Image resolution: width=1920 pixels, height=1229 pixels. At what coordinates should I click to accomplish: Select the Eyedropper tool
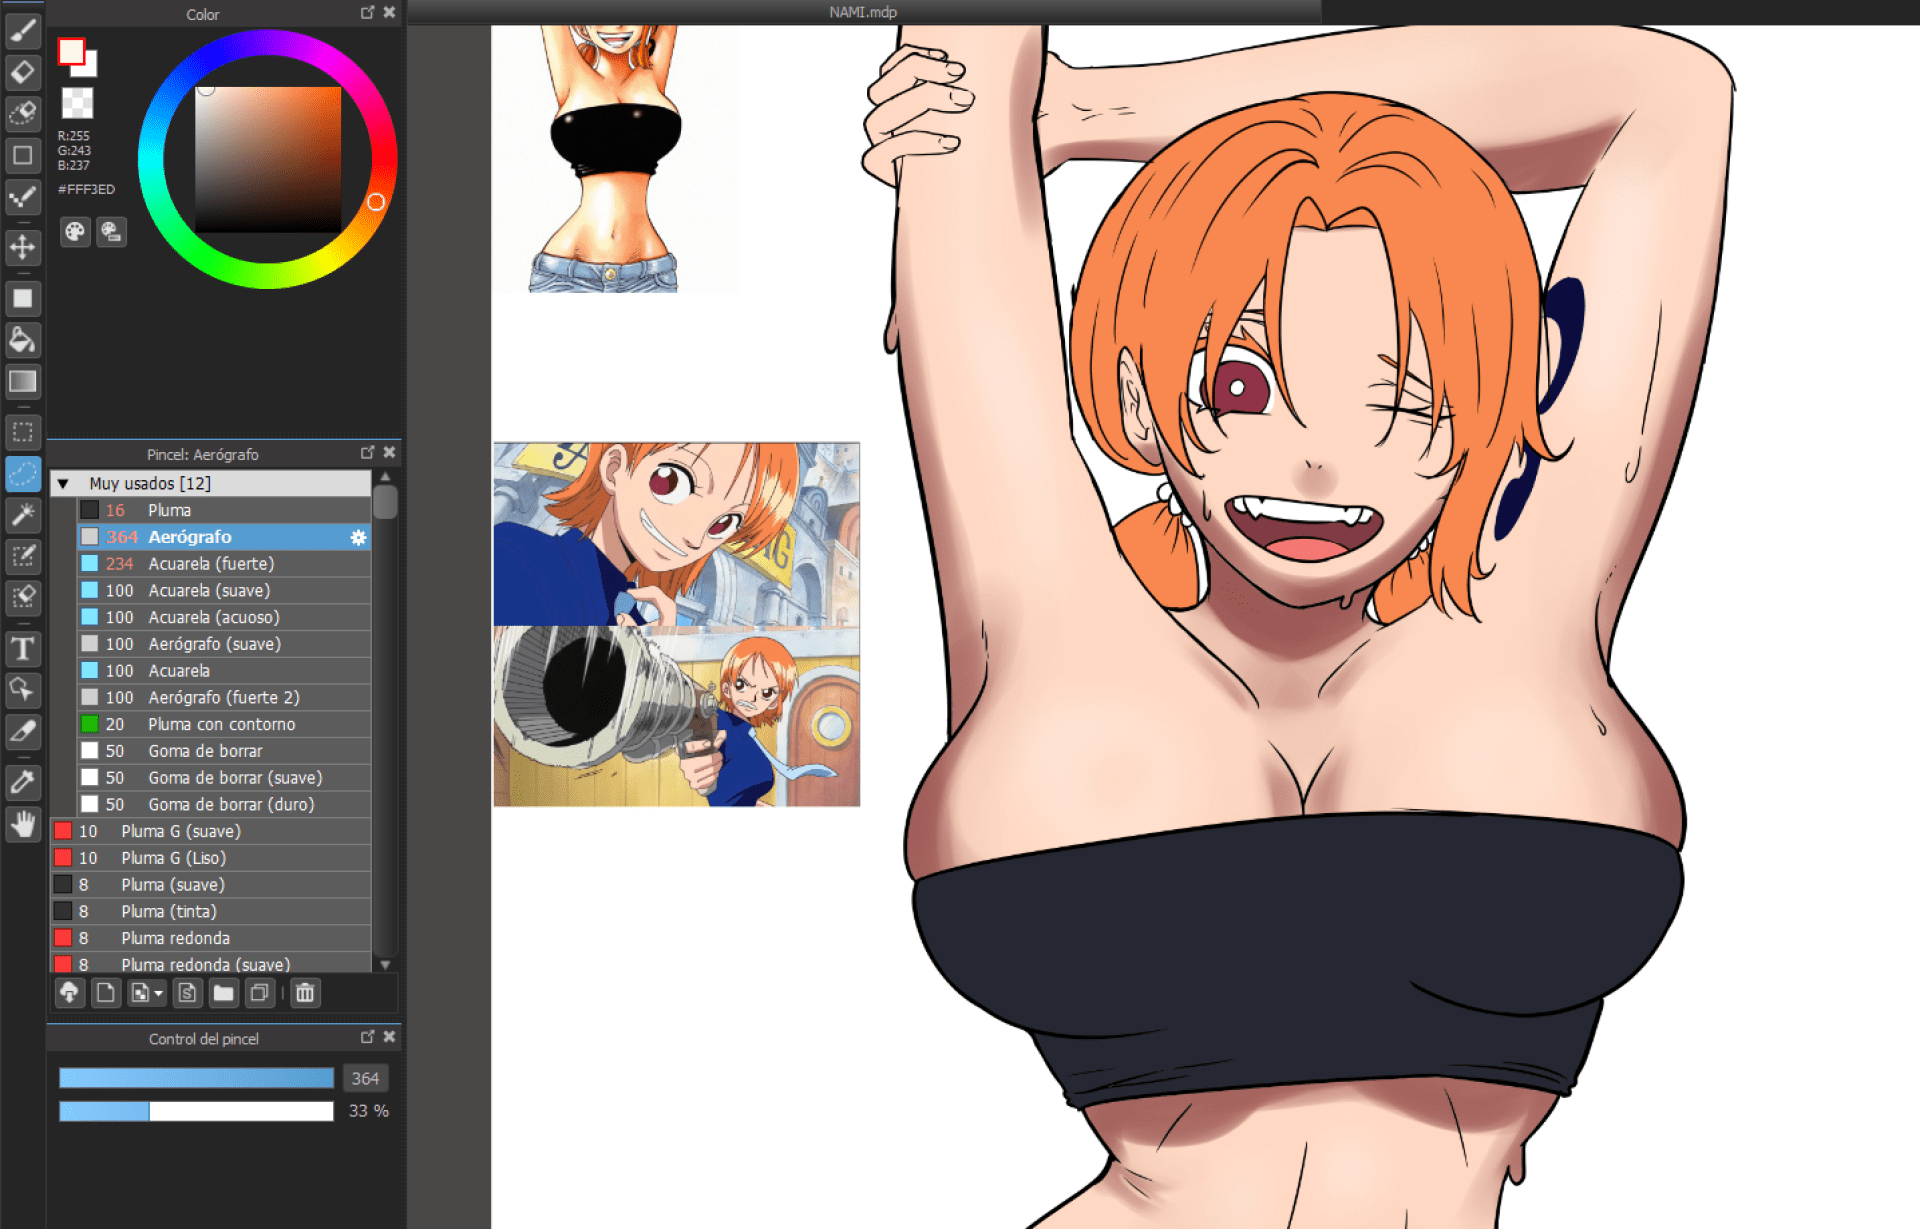tap(22, 781)
